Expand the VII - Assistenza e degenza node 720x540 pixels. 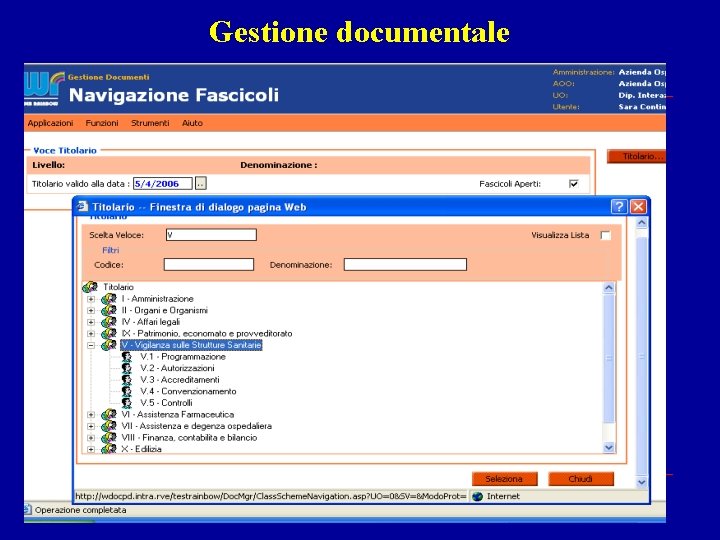coord(91,426)
